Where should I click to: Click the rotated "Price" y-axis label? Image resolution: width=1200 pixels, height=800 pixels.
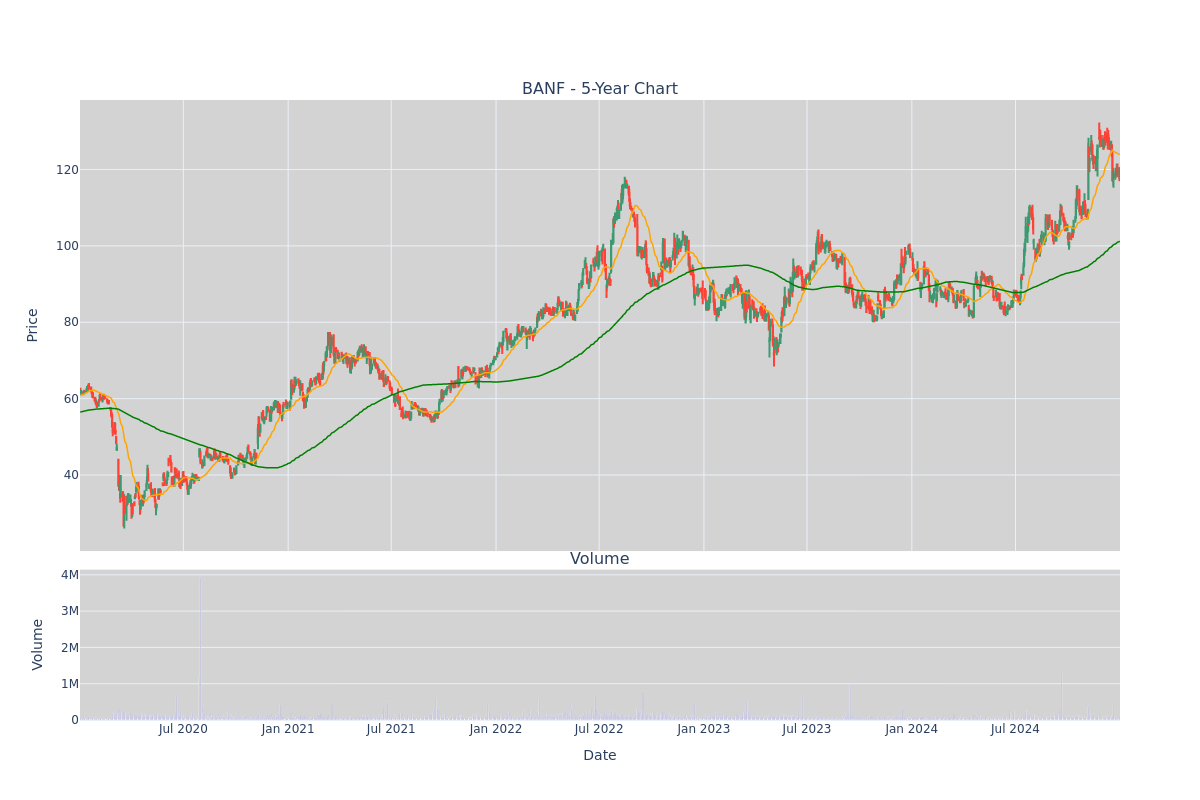coord(33,325)
